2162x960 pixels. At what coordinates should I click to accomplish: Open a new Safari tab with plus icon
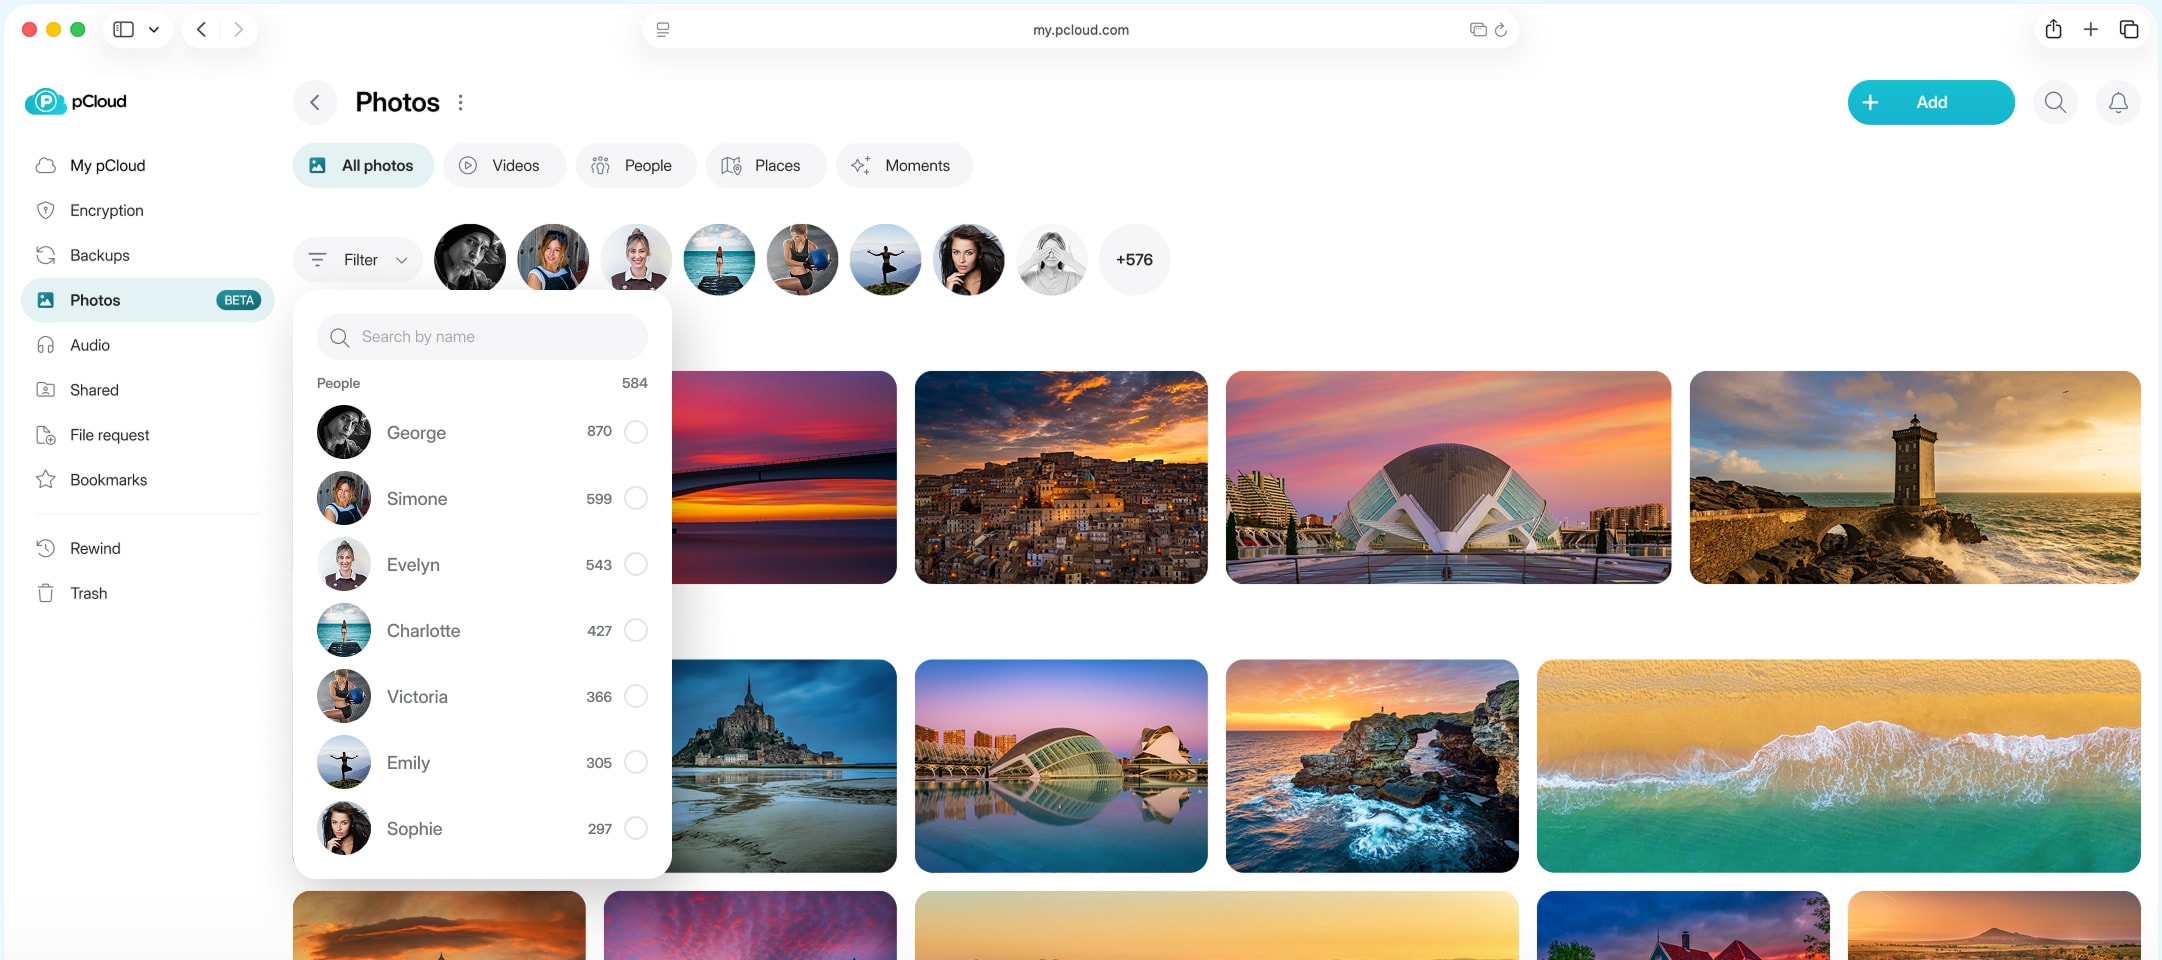(2090, 29)
